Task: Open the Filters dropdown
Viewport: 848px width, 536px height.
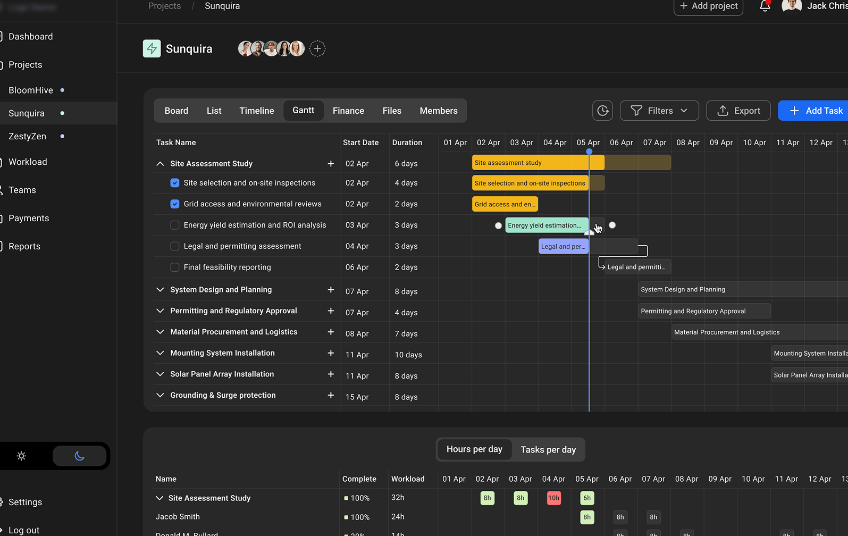Action: (659, 110)
